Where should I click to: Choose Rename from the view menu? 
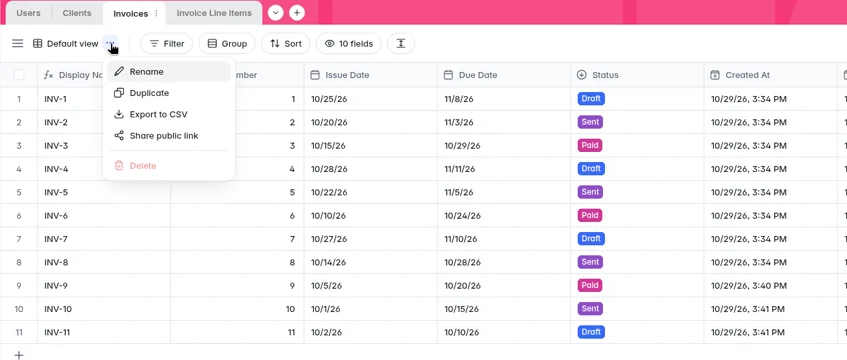pos(169,71)
